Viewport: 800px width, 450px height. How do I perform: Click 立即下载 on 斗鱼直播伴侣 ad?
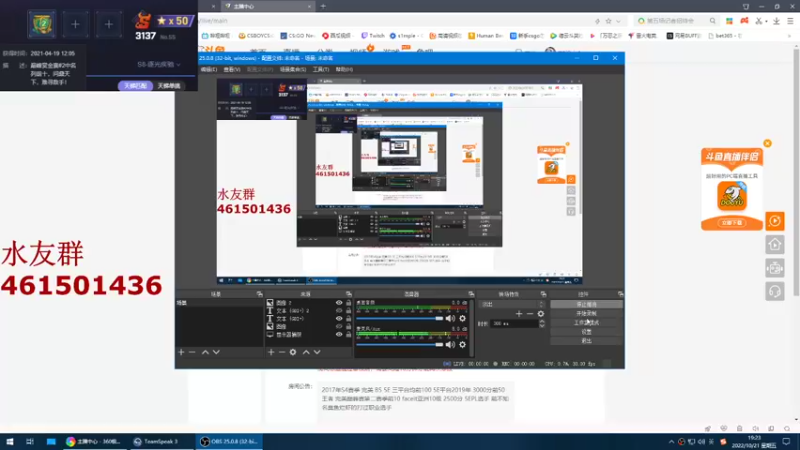[732, 223]
